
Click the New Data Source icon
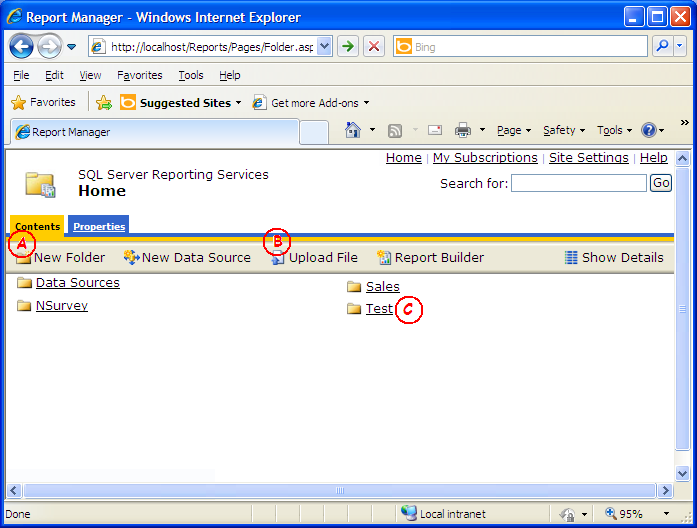click(x=131, y=257)
